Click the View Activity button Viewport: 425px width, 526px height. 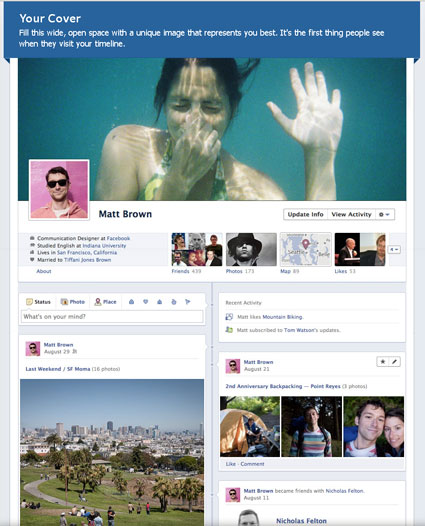point(351,214)
